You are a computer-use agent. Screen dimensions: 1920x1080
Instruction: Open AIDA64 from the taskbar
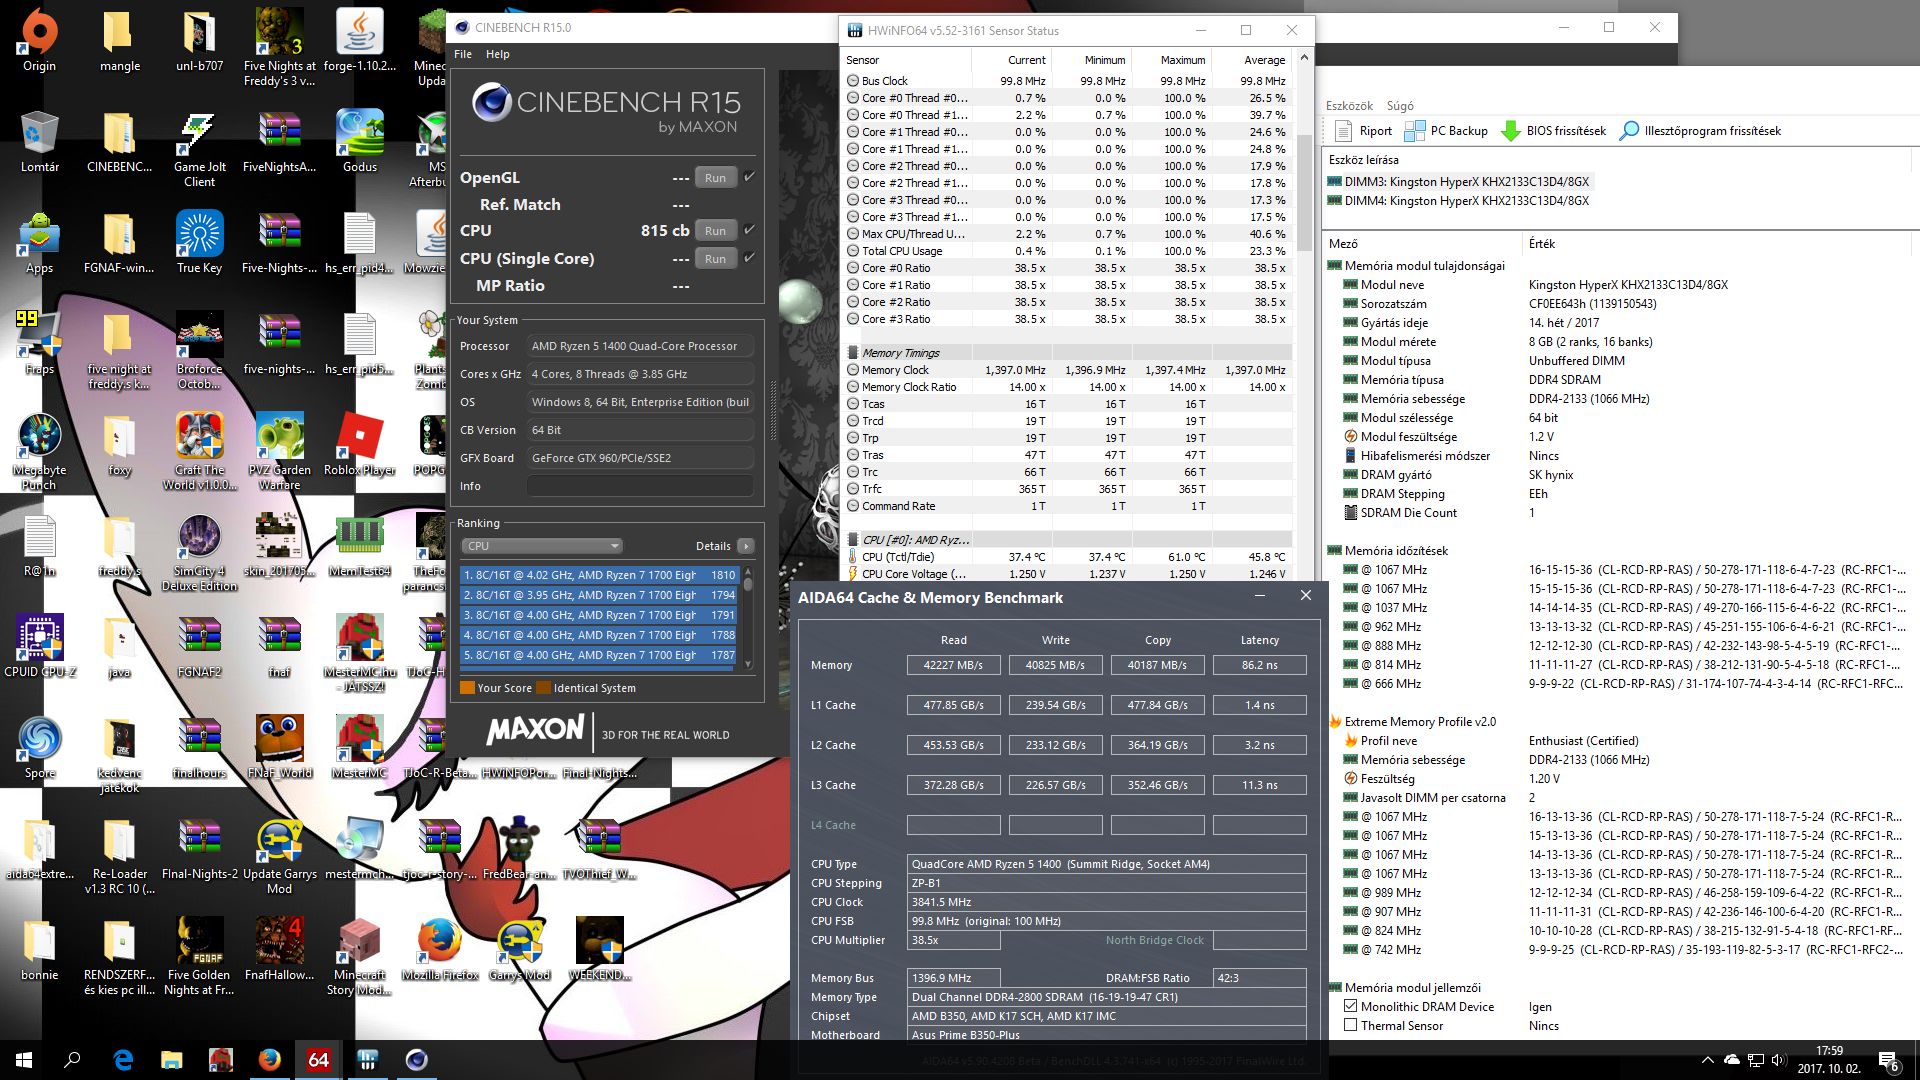[318, 1060]
